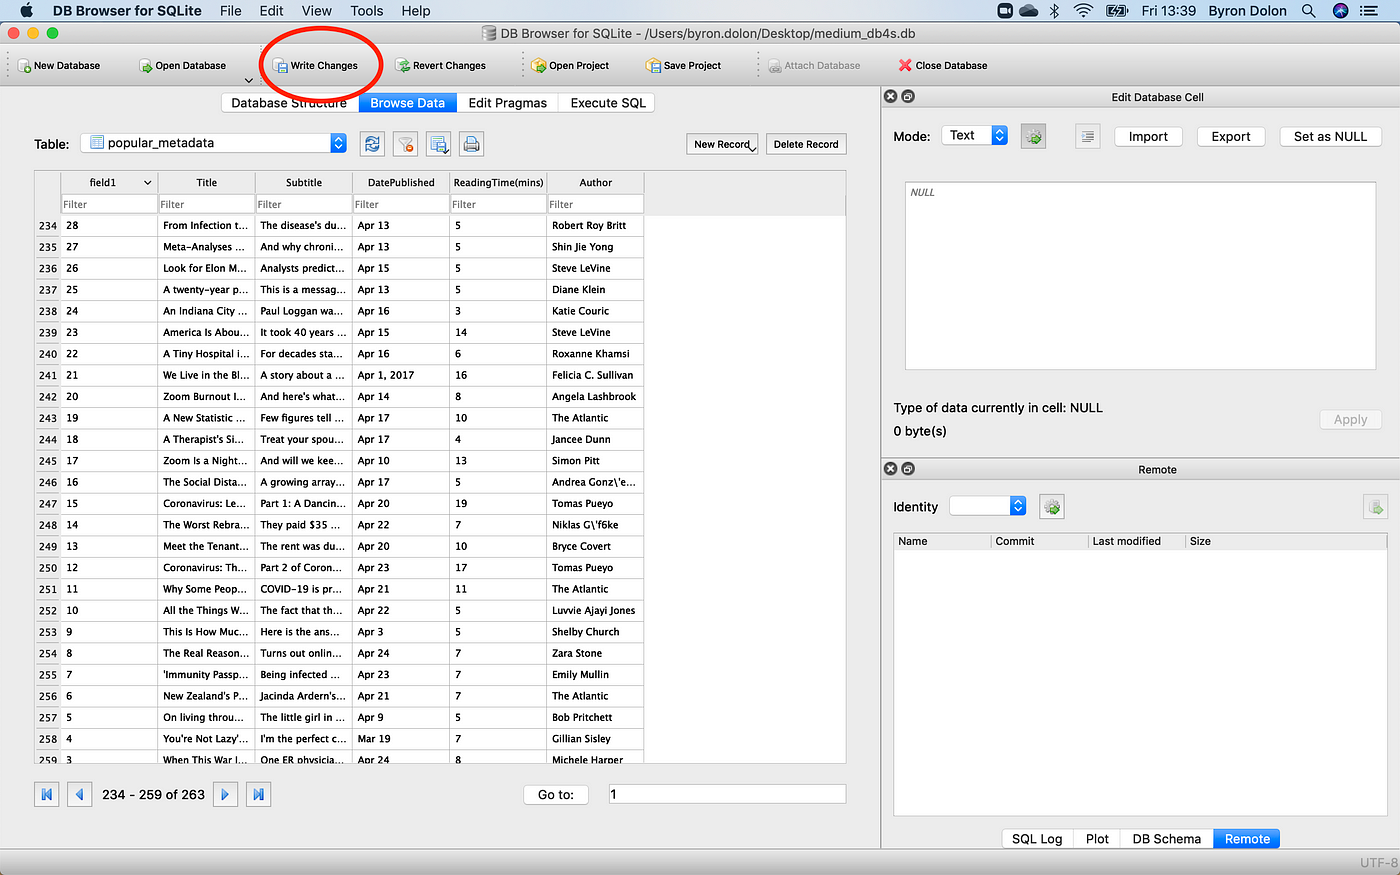1400x875 pixels.
Task: Click the Wi-Fi icon in menu bar
Action: coord(1083,11)
